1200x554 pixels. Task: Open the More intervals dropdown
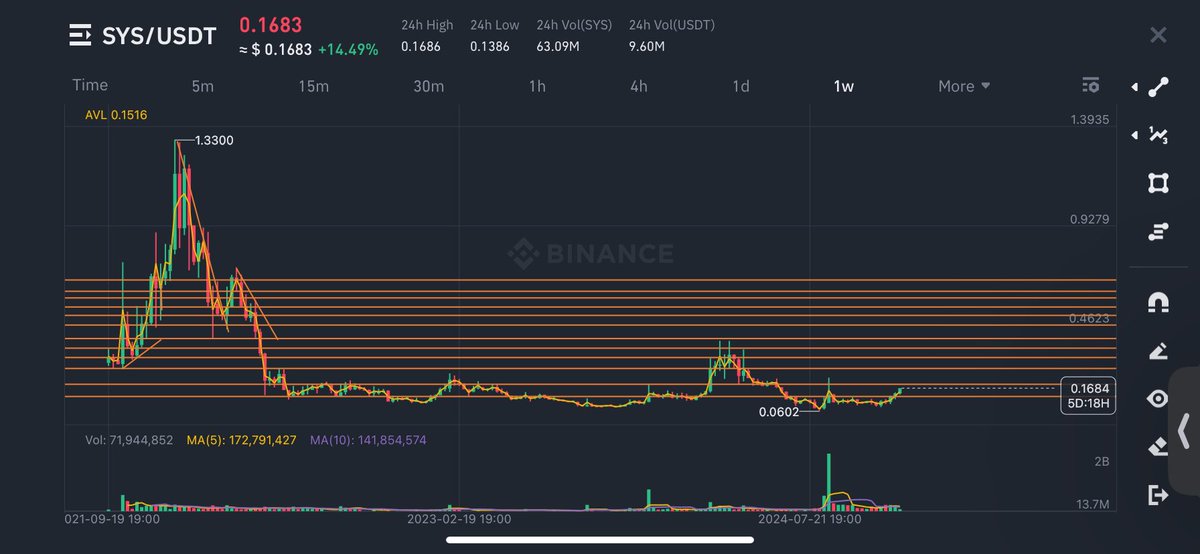964,86
